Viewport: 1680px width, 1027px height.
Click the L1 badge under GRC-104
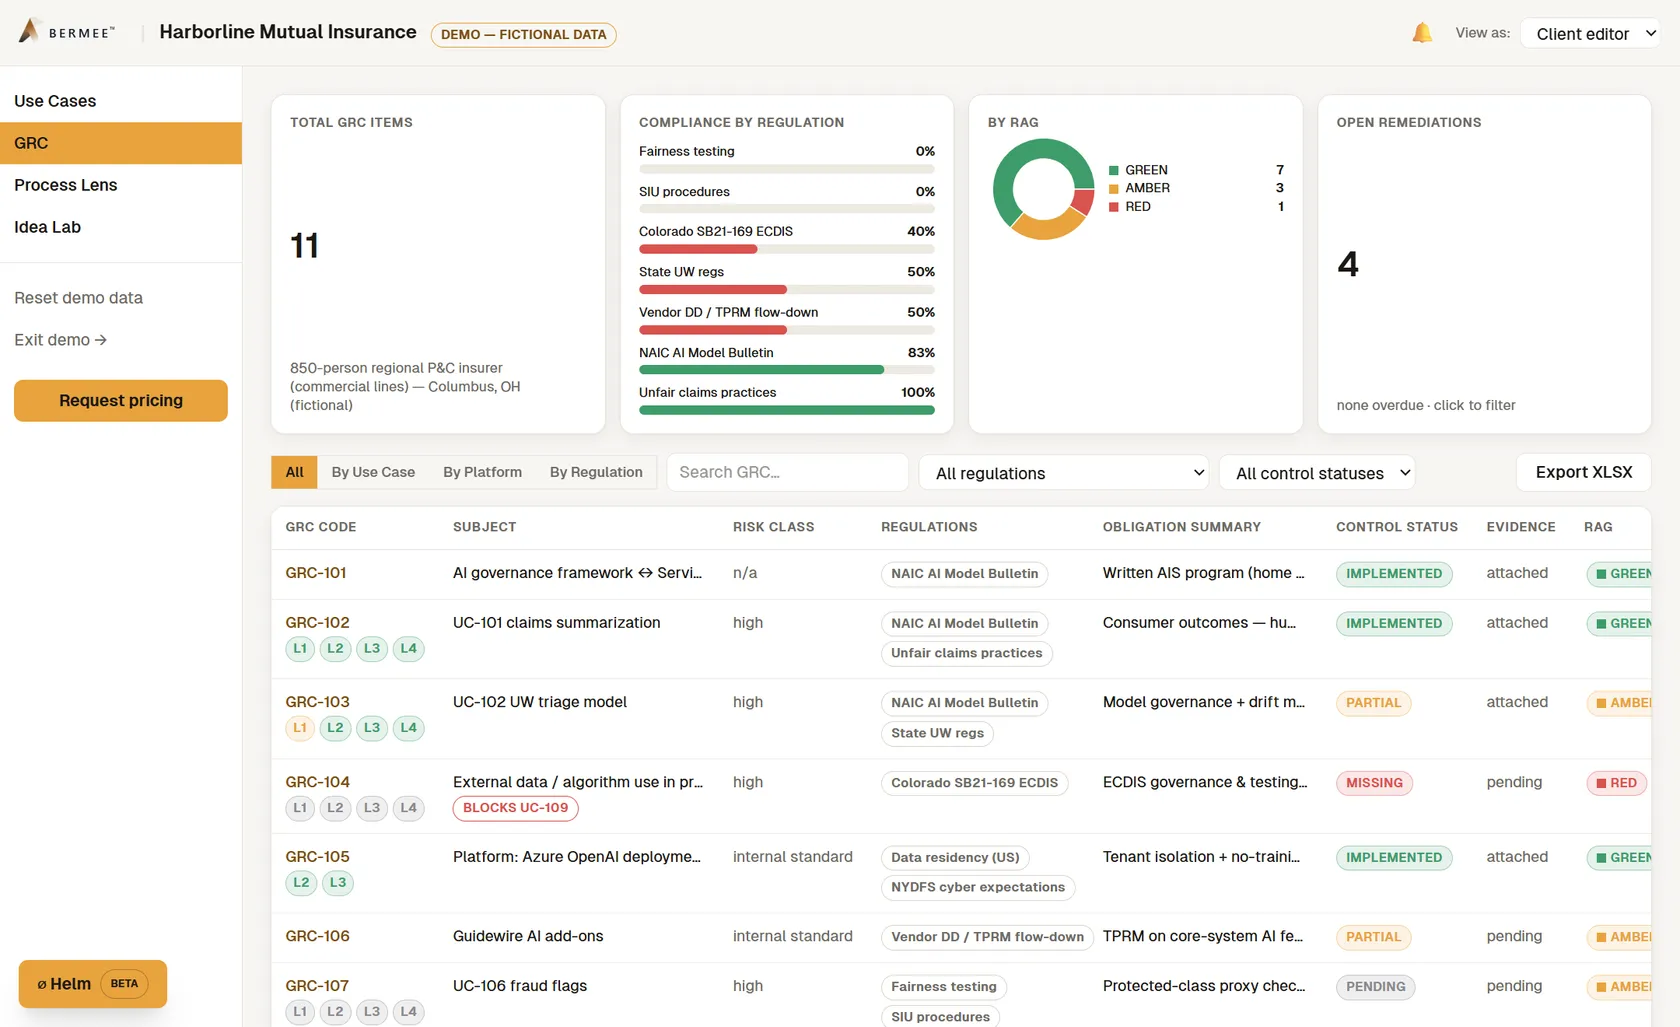point(300,808)
